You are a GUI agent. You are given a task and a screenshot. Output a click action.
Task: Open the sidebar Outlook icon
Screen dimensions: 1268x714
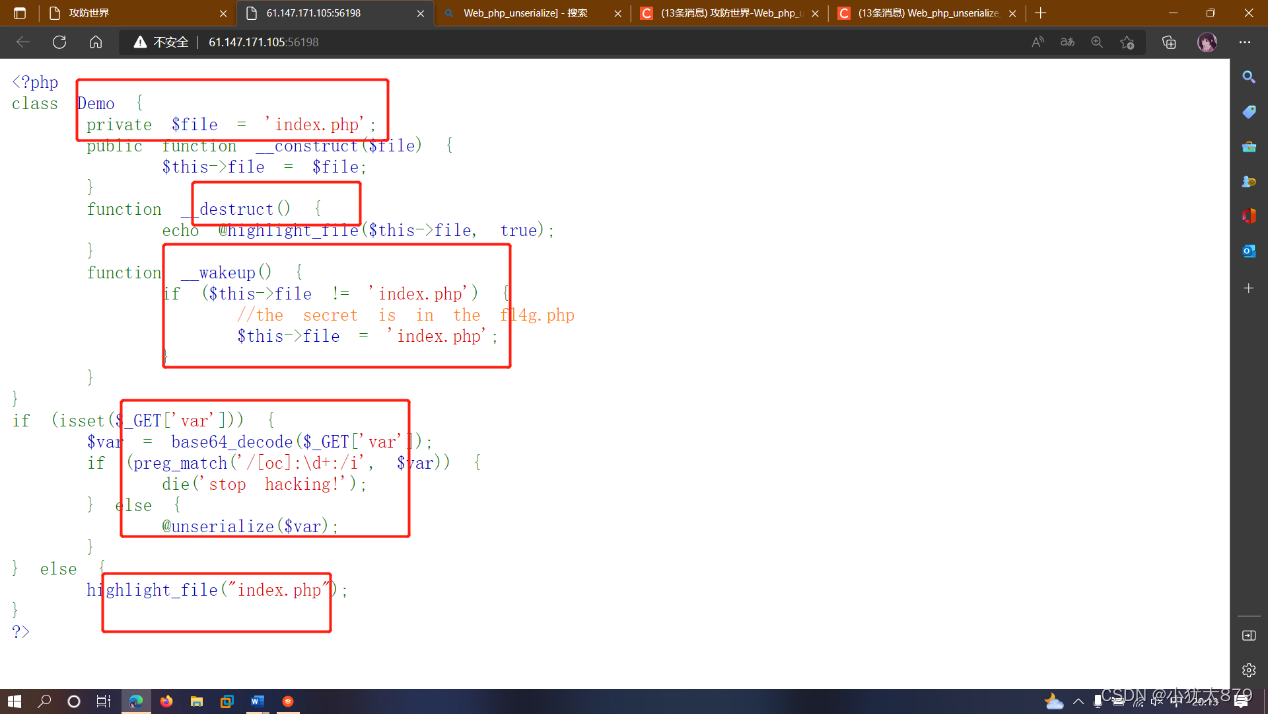[1249, 251]
